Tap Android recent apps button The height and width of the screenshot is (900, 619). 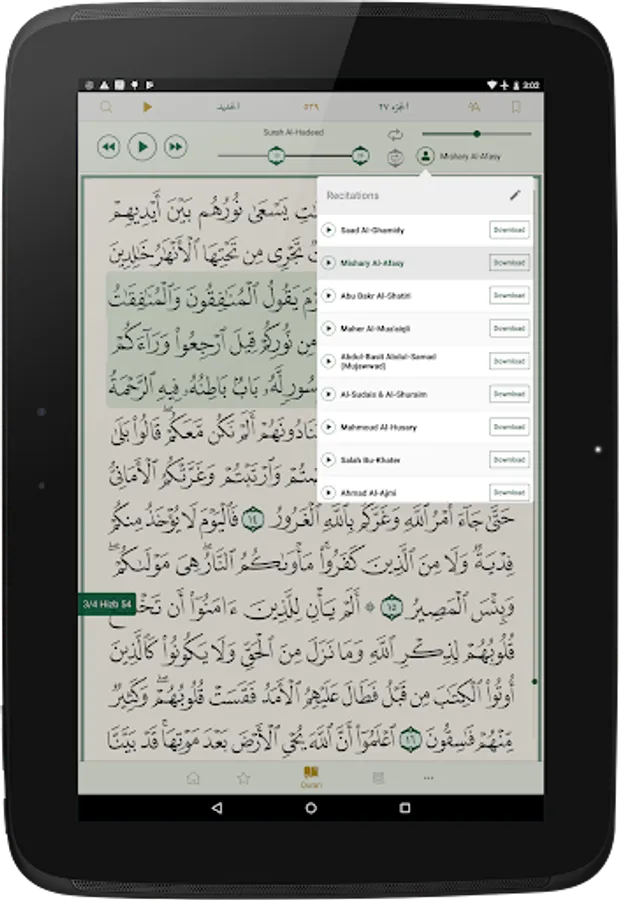pos(405,808)
